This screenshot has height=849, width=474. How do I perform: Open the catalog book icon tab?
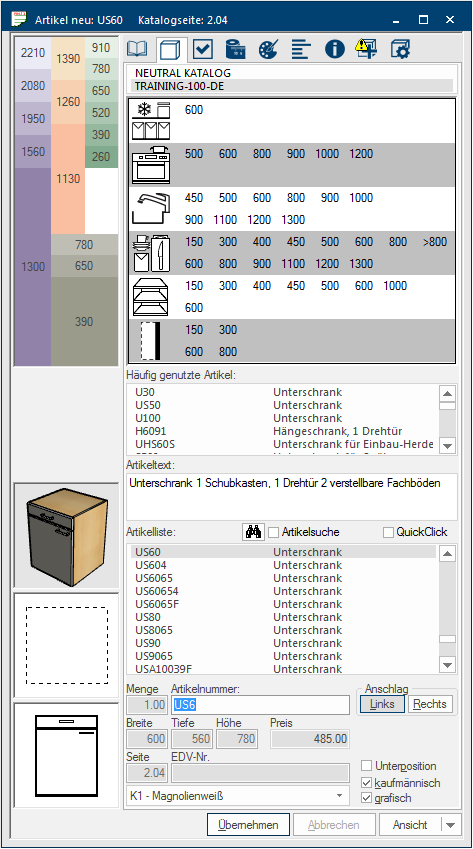pyautogui.click(x=138, y=49)
